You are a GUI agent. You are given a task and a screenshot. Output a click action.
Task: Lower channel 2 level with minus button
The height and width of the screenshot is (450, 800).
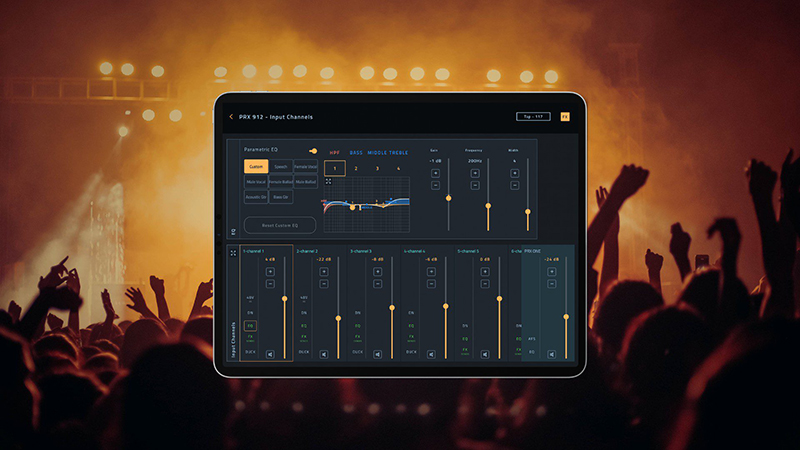tap(324, 284)
